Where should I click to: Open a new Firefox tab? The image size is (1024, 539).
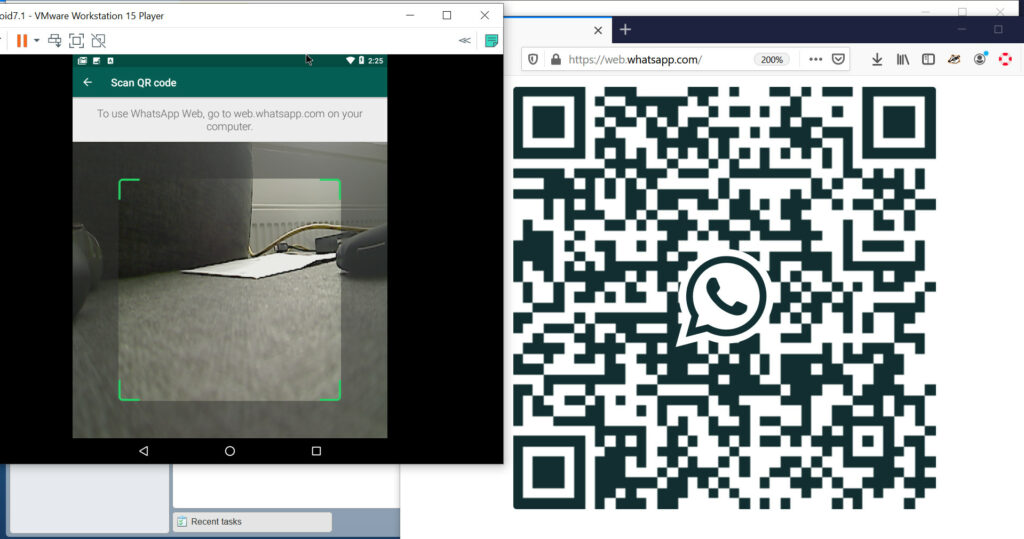click(x=625, y=29)
